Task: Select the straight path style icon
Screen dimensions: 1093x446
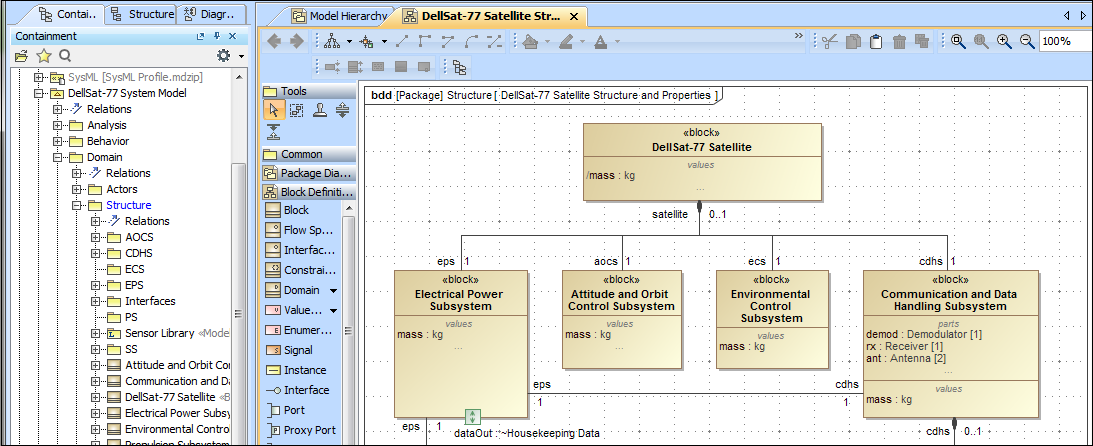Action: [x=402, y=42]
